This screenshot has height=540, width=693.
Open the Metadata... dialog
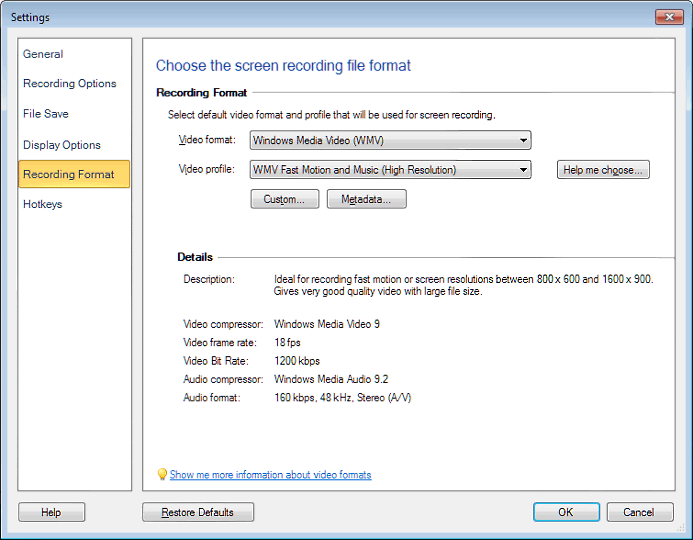(366, 199)
